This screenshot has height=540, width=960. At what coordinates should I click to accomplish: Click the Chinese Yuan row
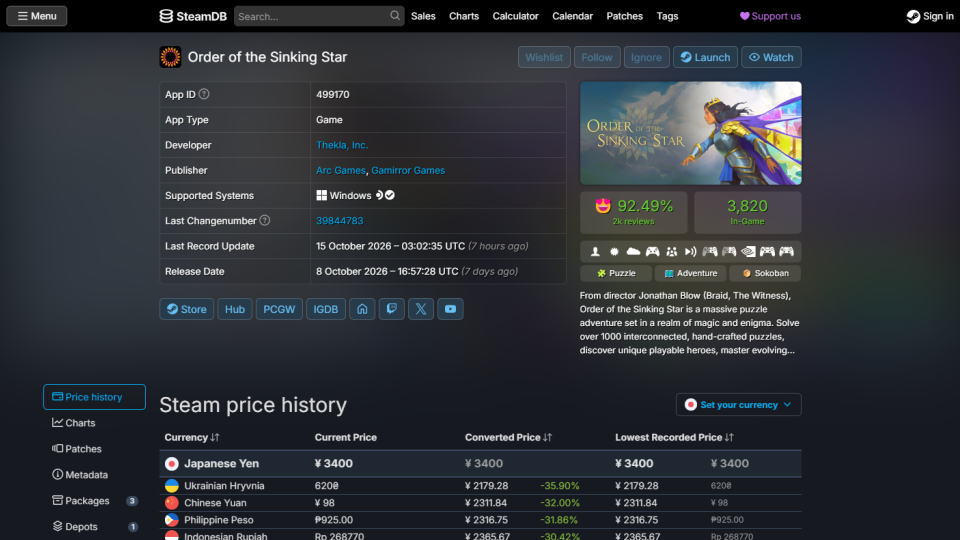480,503
